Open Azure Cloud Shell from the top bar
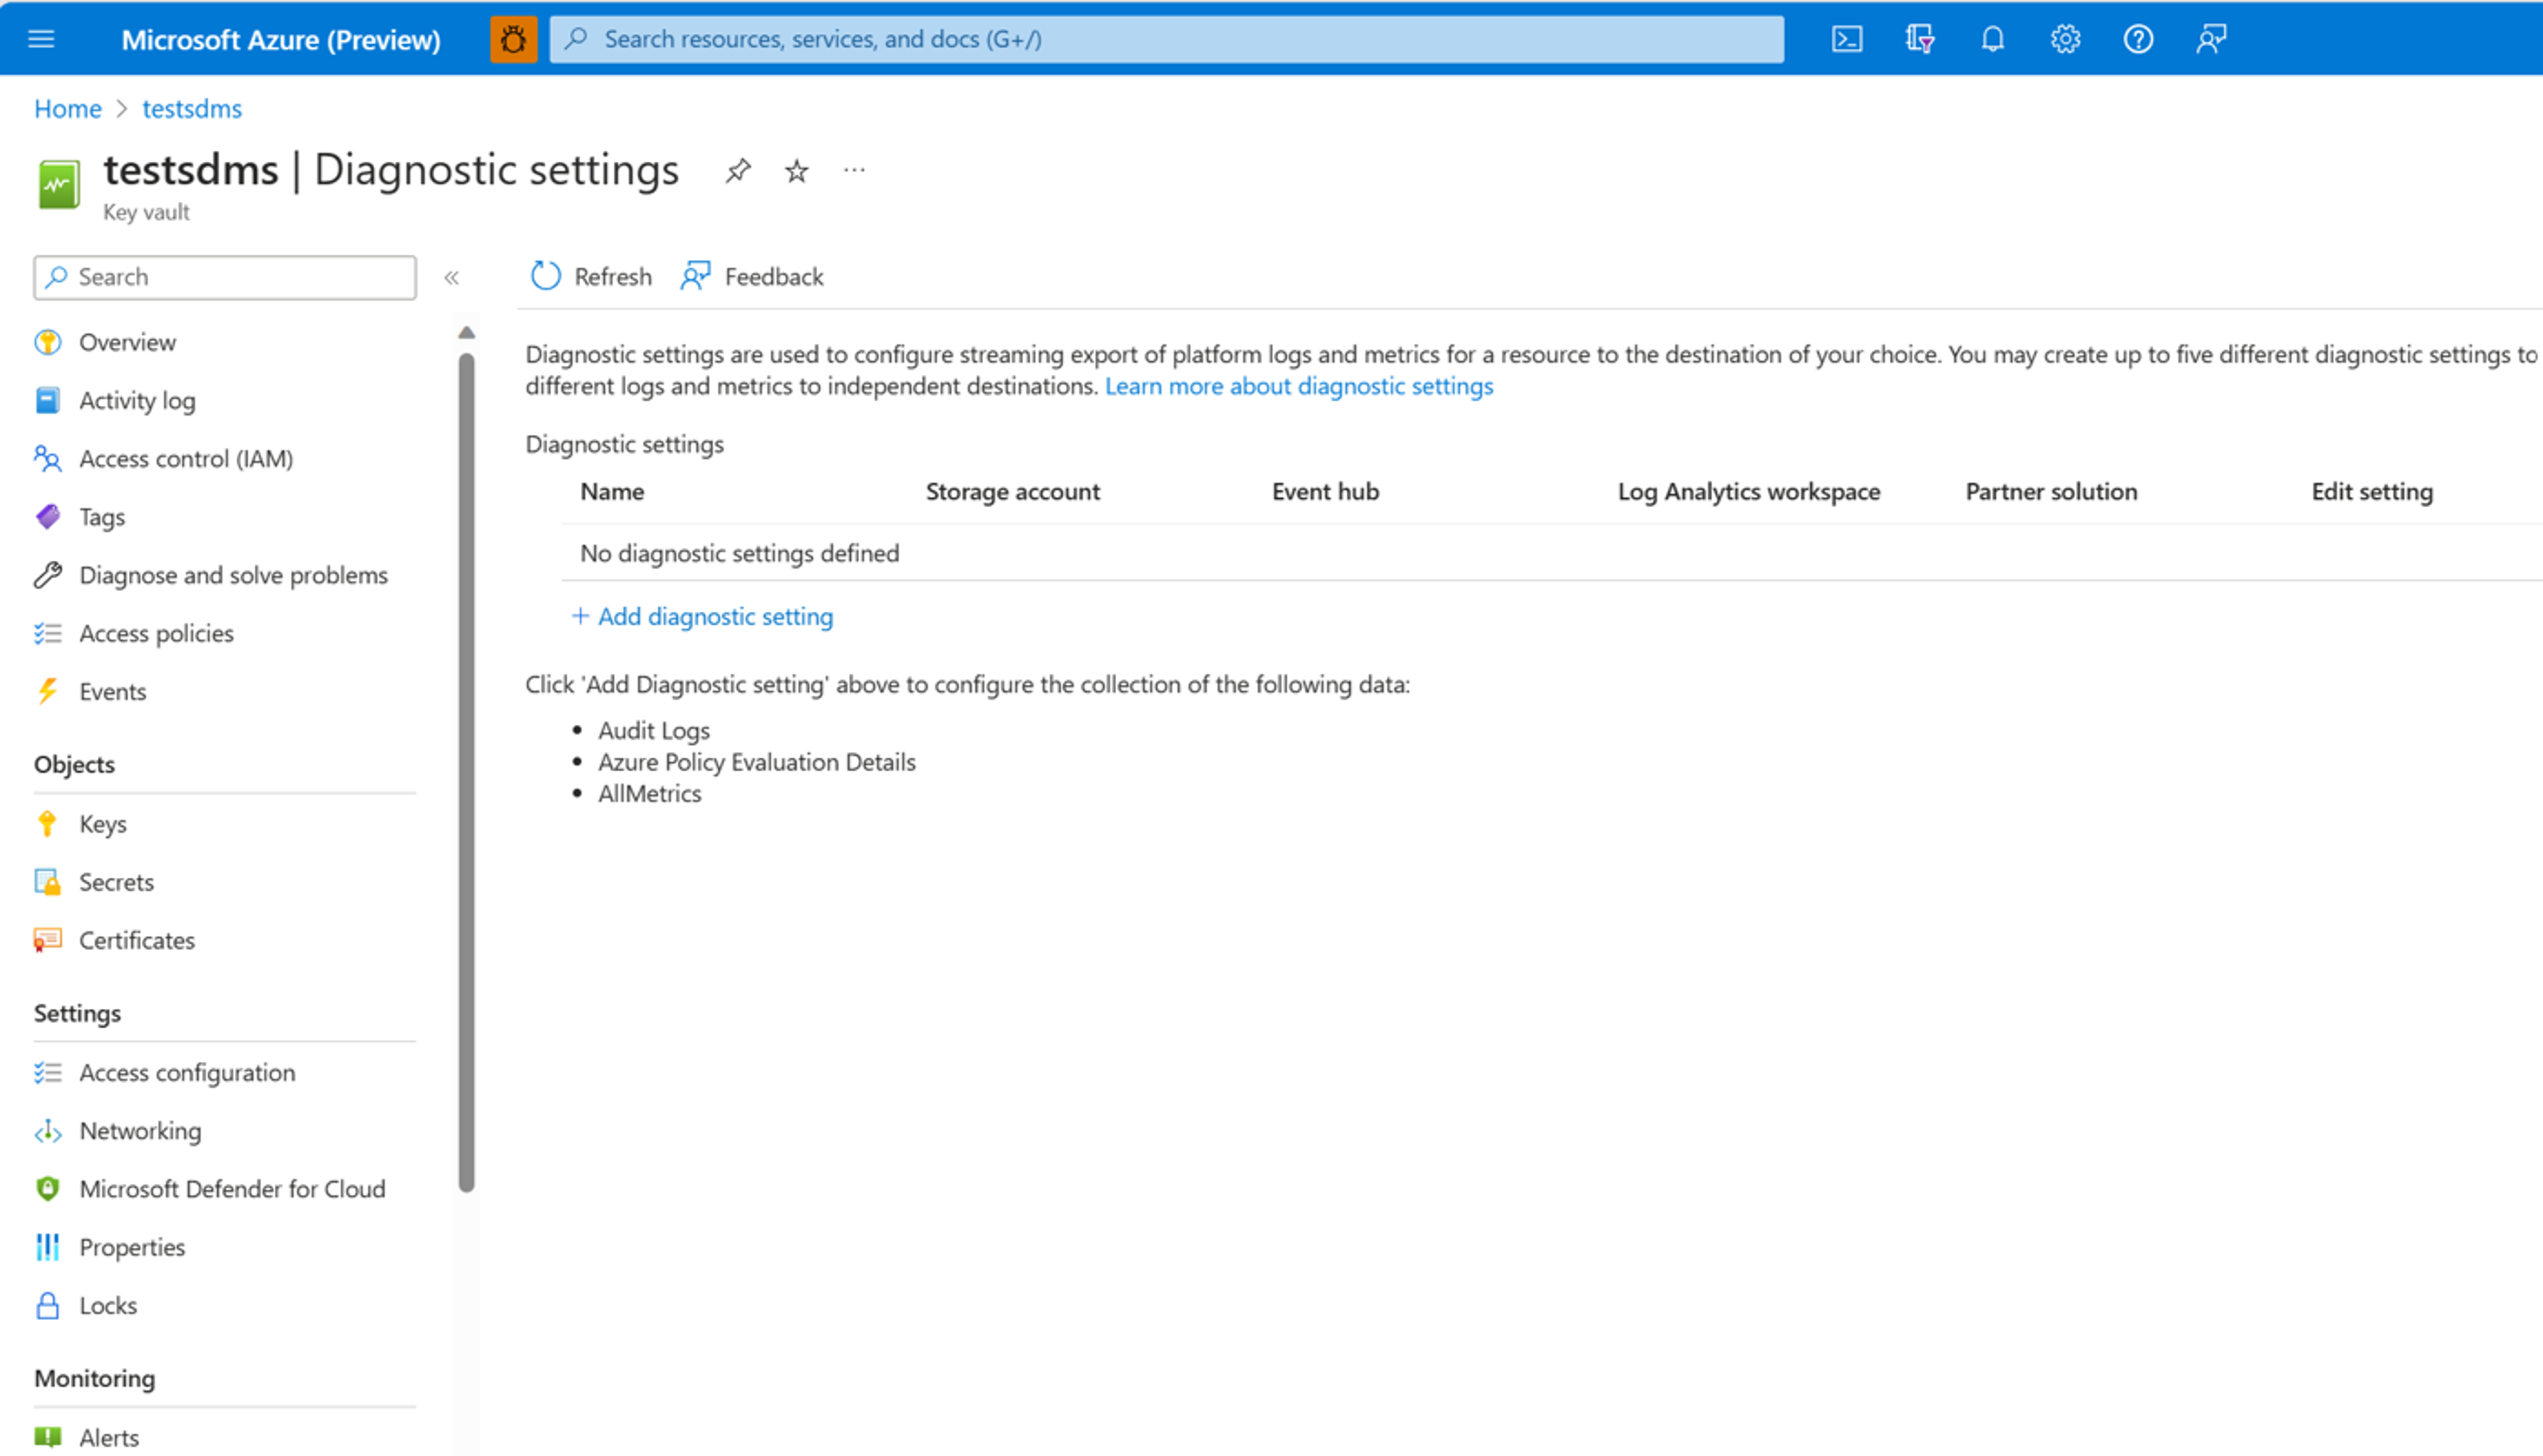Viewport: 2543px width, 1456px height. pyautogui.click(x=1847, y=39)
